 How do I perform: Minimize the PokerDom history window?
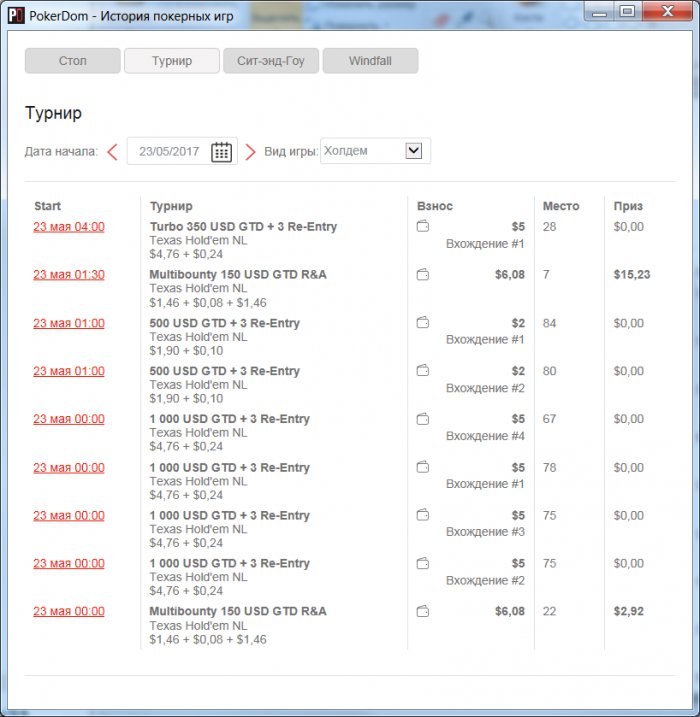[599, 11]
